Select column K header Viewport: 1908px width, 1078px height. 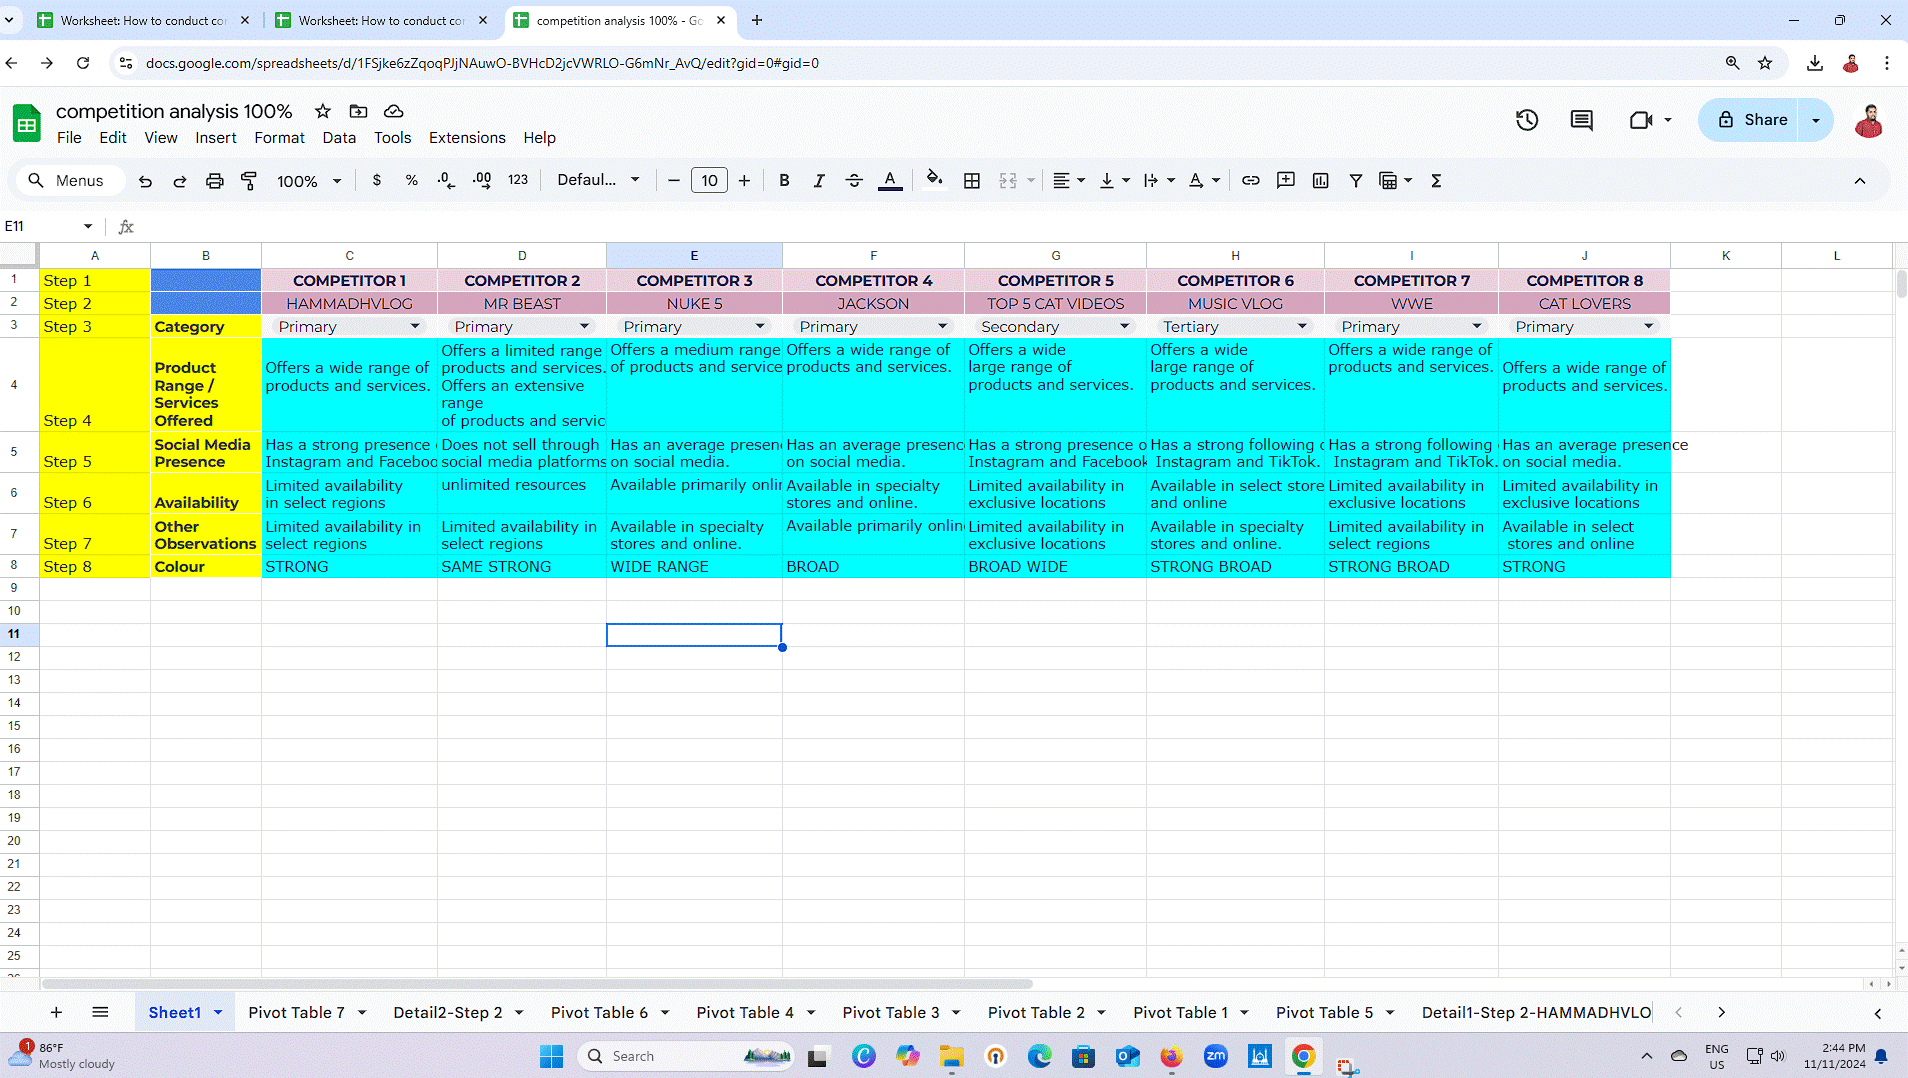click(1725, 255)
